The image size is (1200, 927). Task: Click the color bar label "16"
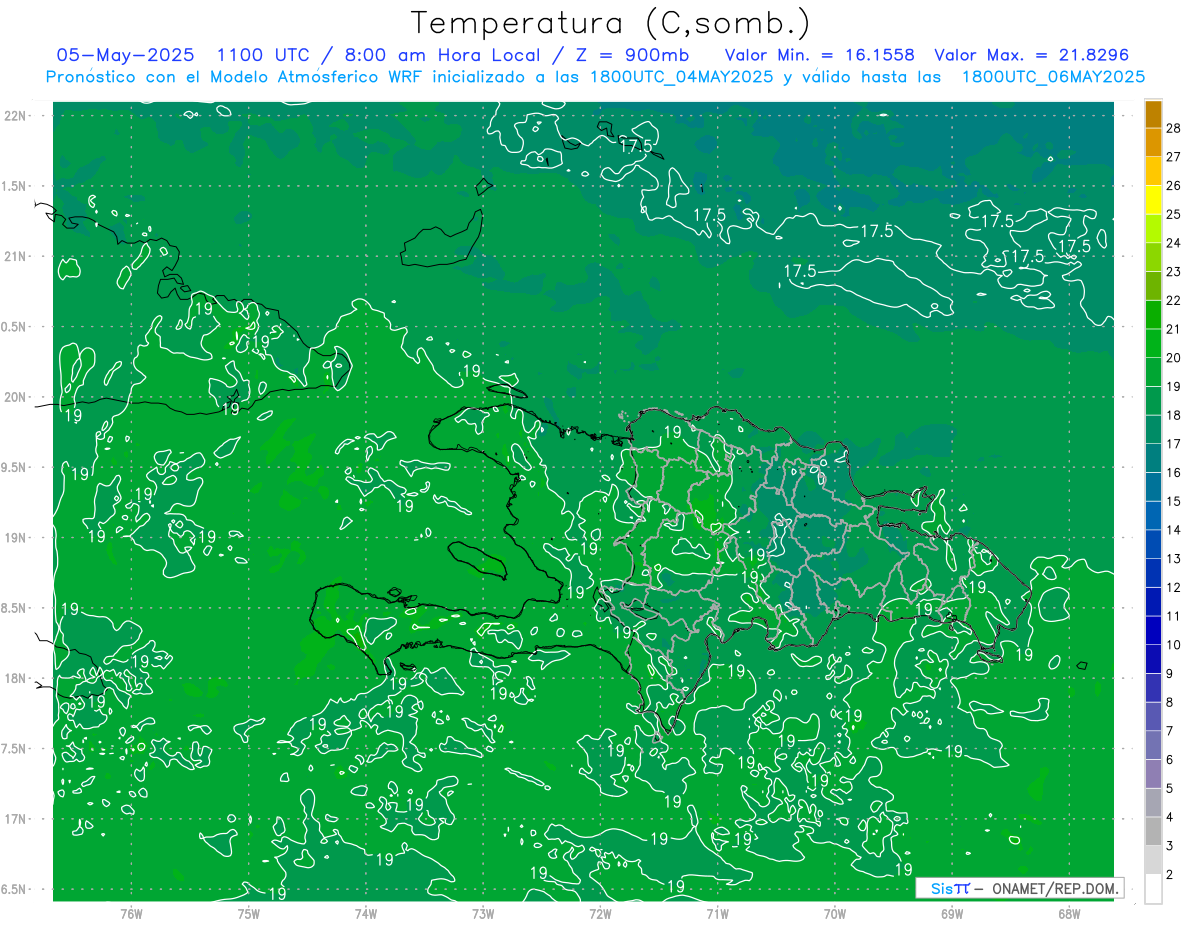coord(1174,472)
